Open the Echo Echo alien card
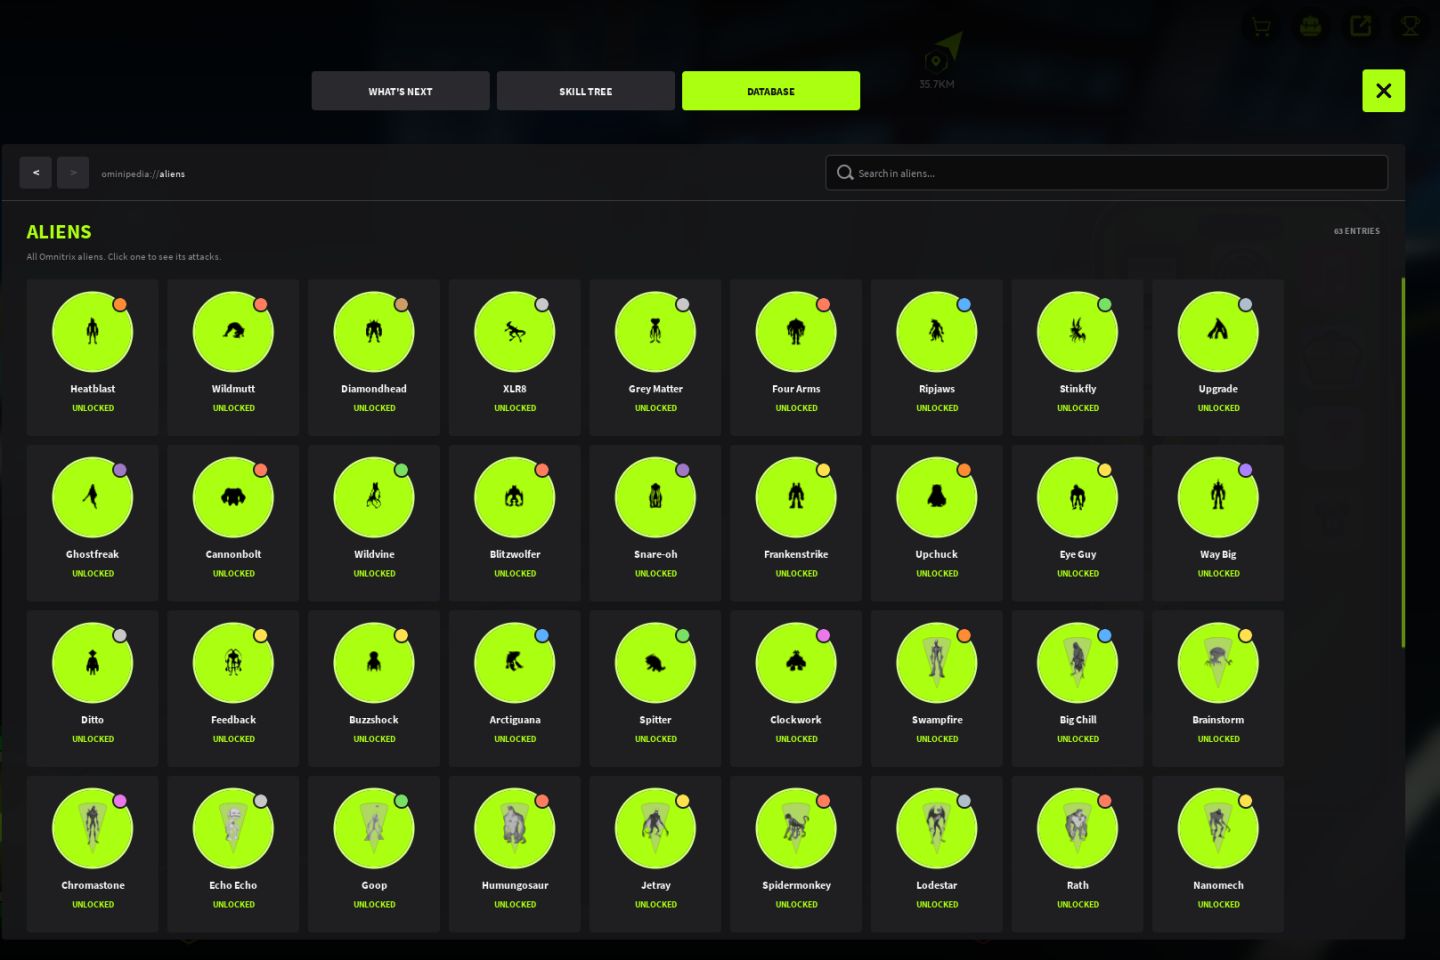 [x=233, y=854]
